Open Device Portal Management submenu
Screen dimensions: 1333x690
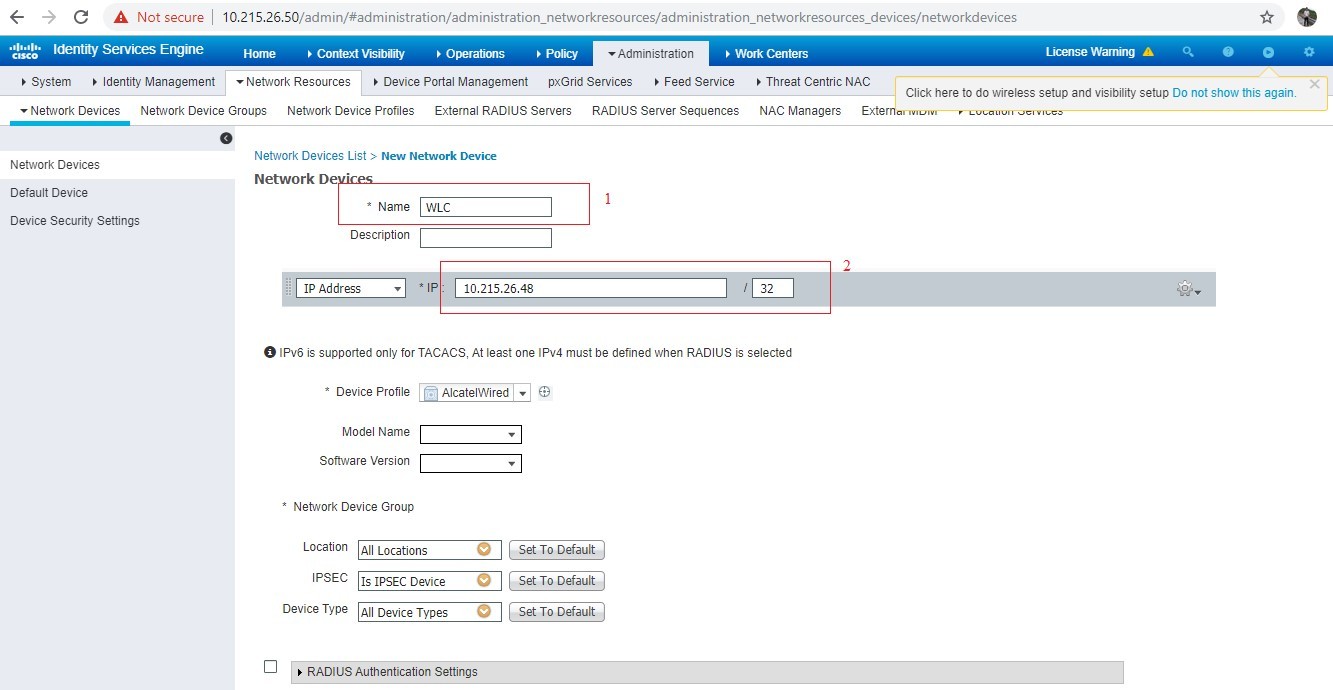[x=449, y=82]
